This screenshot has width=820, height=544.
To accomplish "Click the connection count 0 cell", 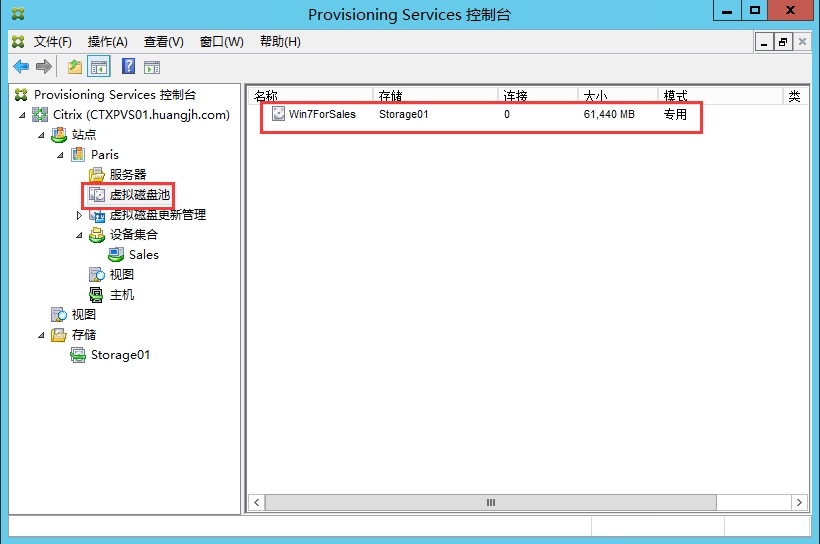I will click(x=507, y=114).
